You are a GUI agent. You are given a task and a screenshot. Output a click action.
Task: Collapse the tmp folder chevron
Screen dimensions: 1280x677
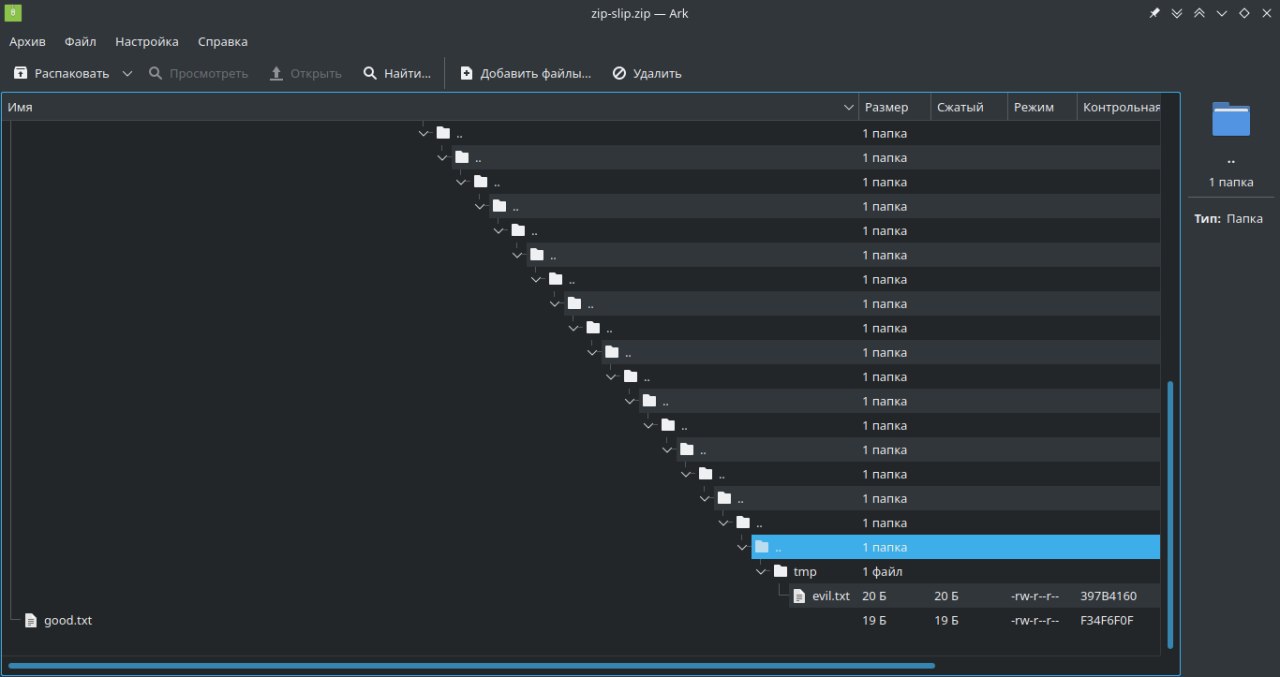(761, 572)
